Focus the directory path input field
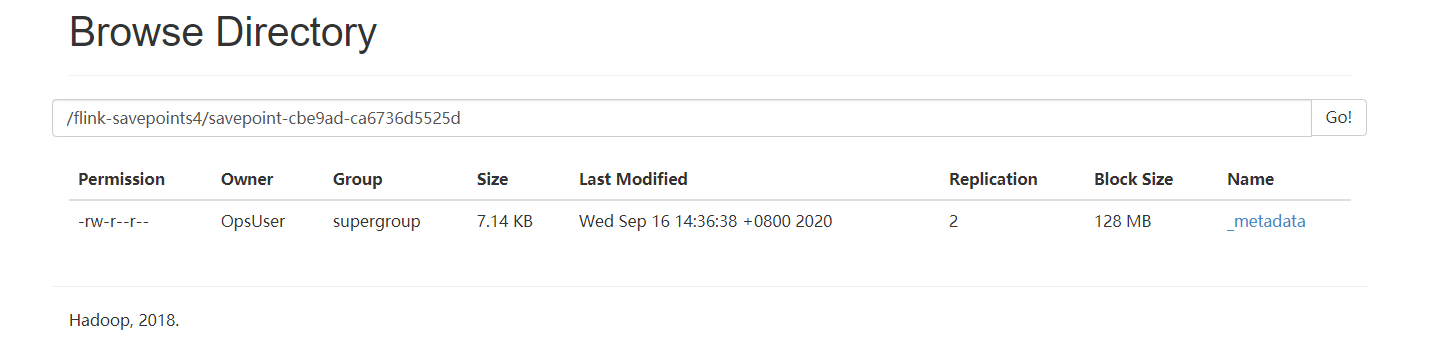1435x360 pixels. 682,118
